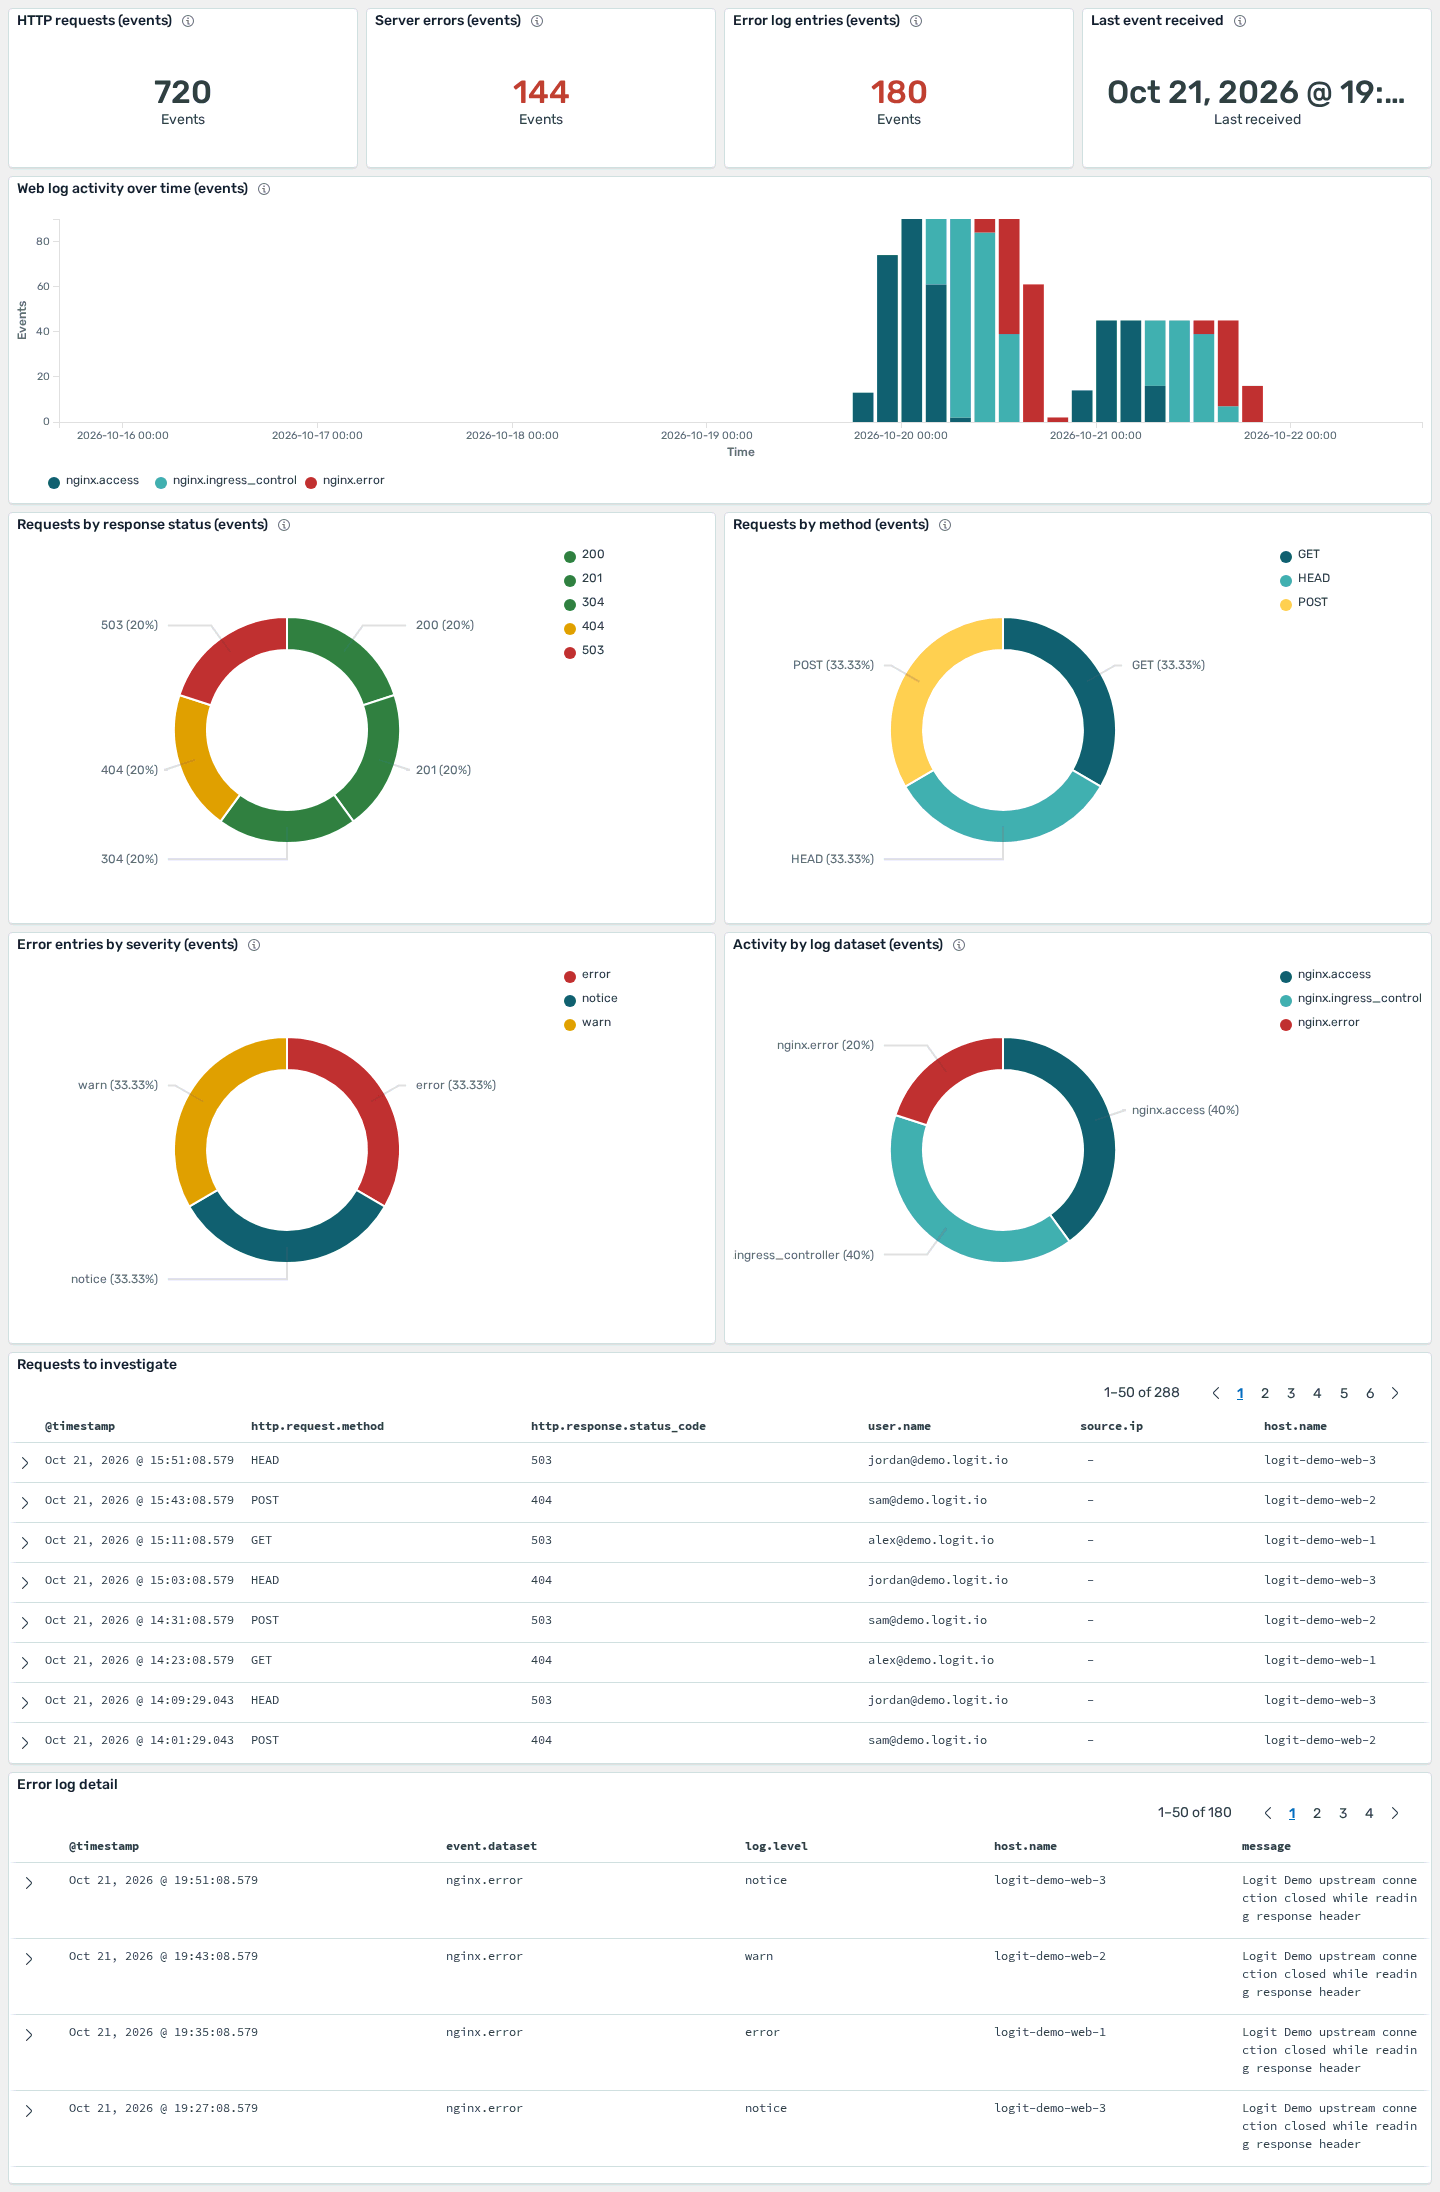Click the 144 Server errors metric value
The height and width of the screenshot is (2192, 1440).
pos(541,93)
